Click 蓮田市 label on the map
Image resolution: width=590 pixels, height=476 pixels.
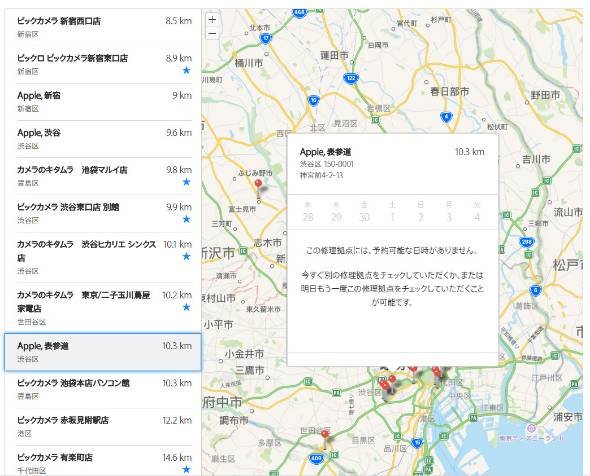point(334,55)
